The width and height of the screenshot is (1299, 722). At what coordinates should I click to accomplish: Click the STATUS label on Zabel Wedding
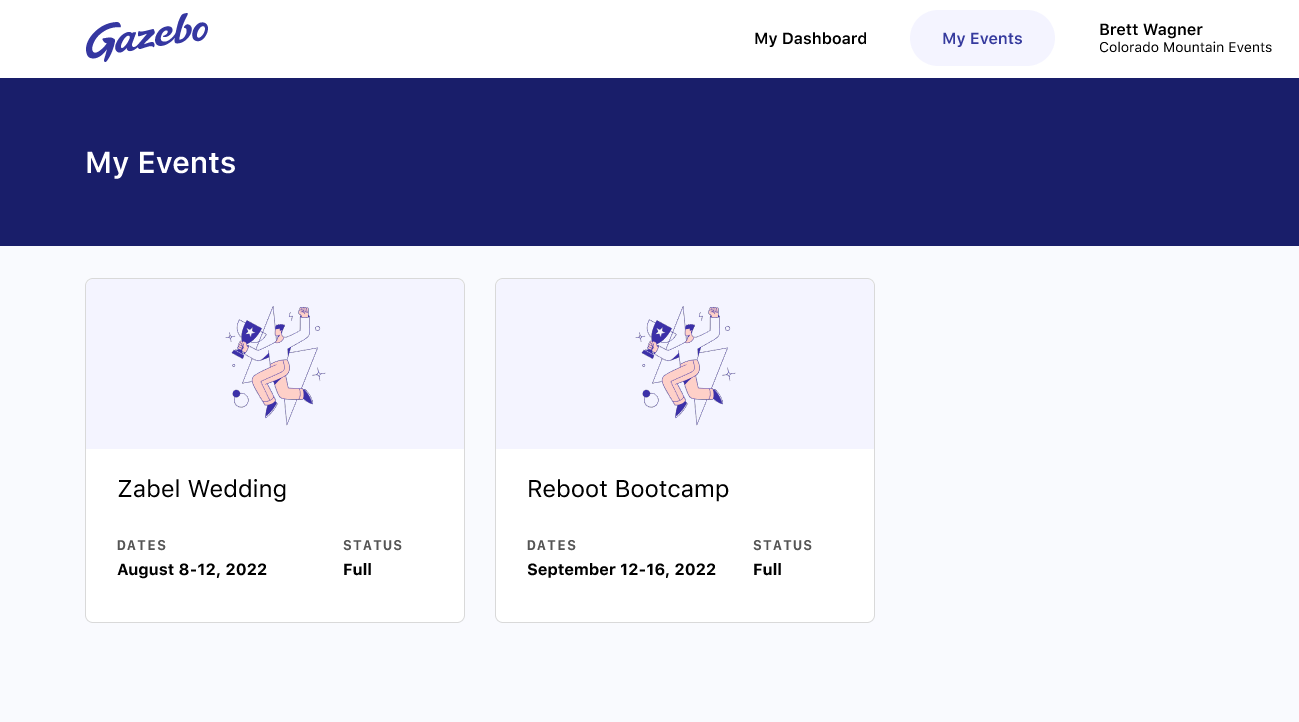373,546
